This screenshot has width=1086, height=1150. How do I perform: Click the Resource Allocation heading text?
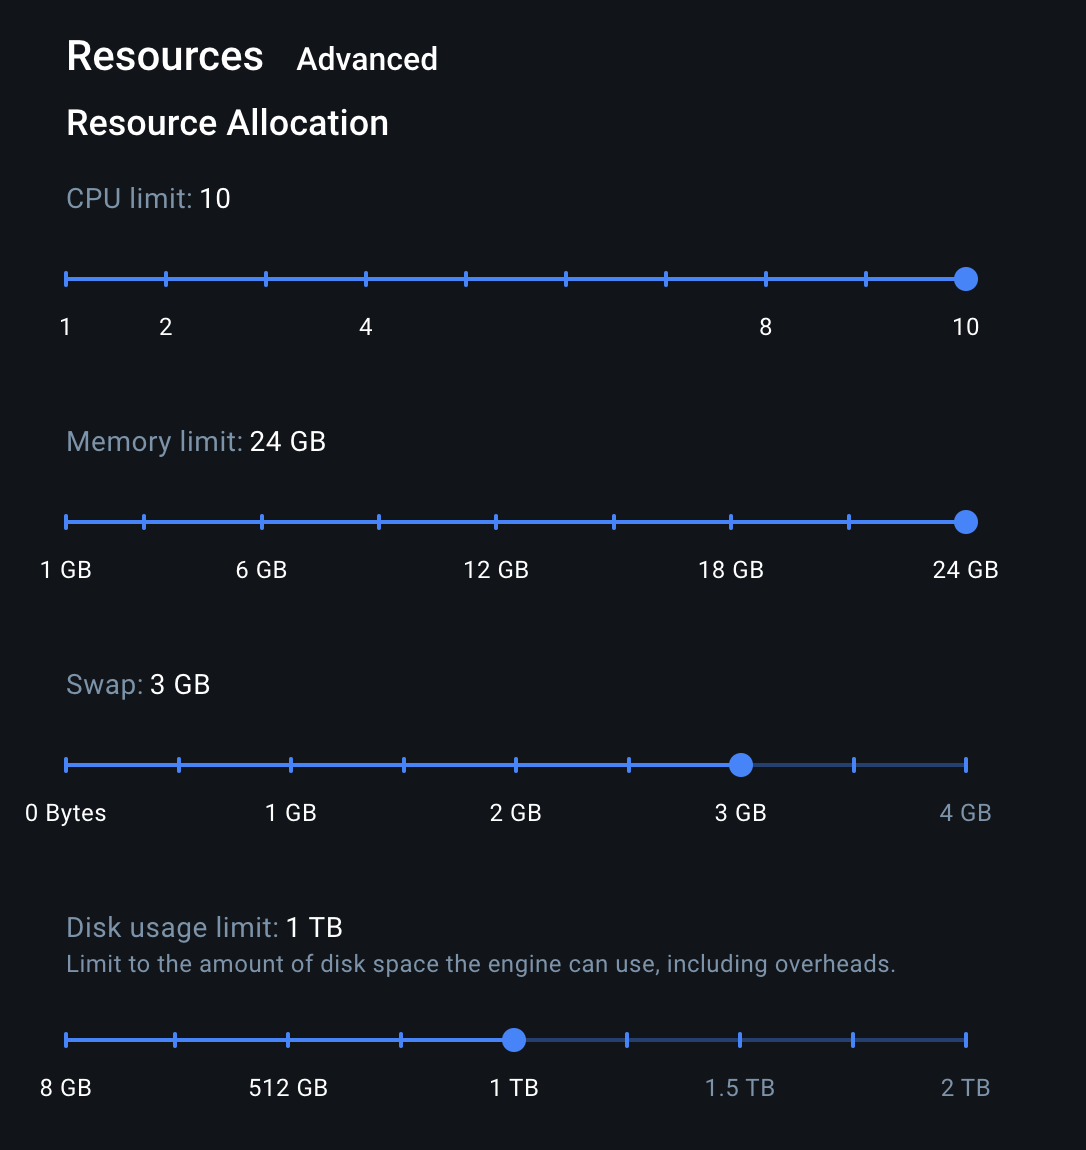227,122
